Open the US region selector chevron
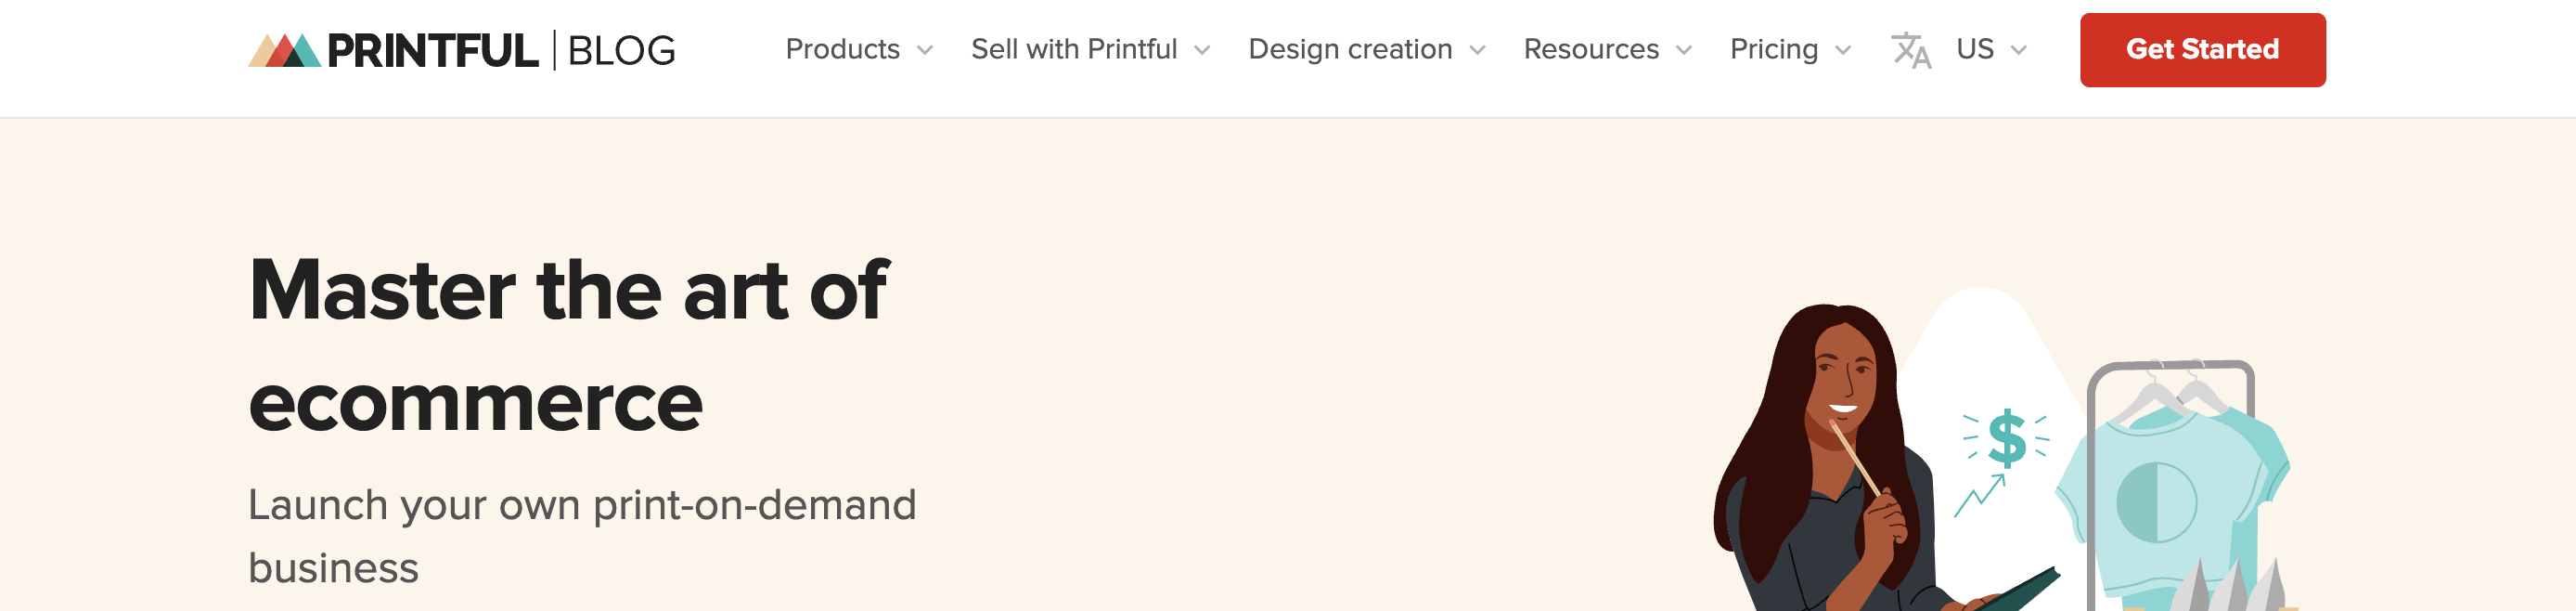Image resolution: width=2576 pixels, height=611 pixels. pyautogui.click(x=2019, y=50)
